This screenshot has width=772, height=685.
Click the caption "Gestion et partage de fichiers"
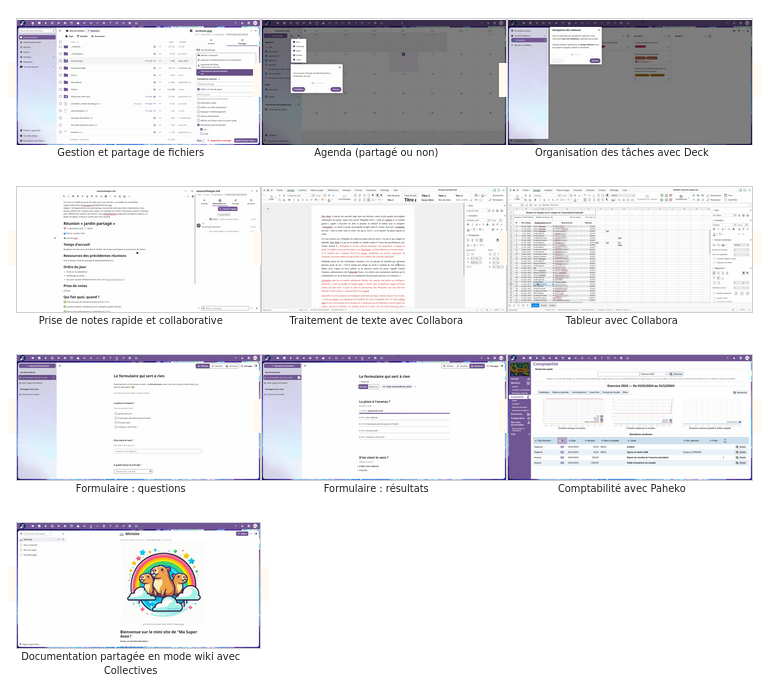coord(130,153)
